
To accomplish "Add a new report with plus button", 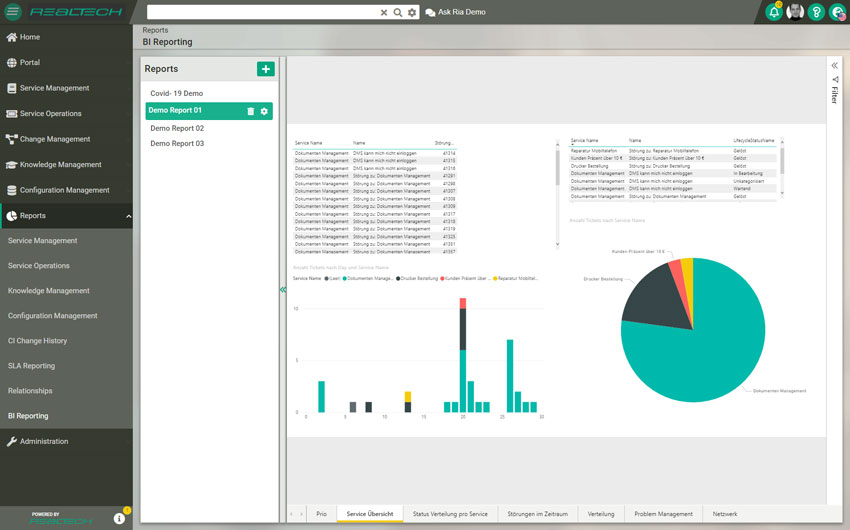I will pos(266,69).
